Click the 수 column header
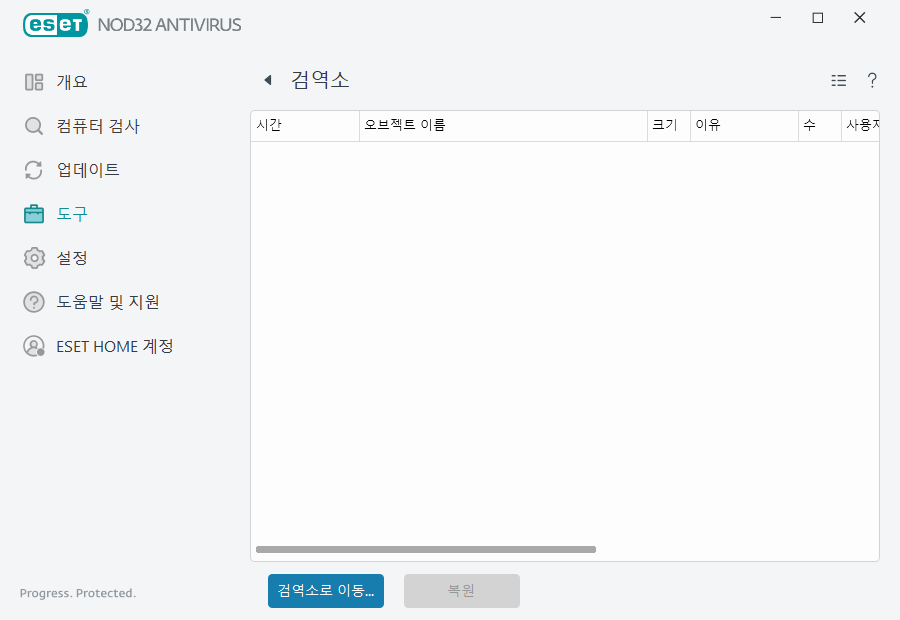This screenshot has width=900, height=620. (818, 125)
